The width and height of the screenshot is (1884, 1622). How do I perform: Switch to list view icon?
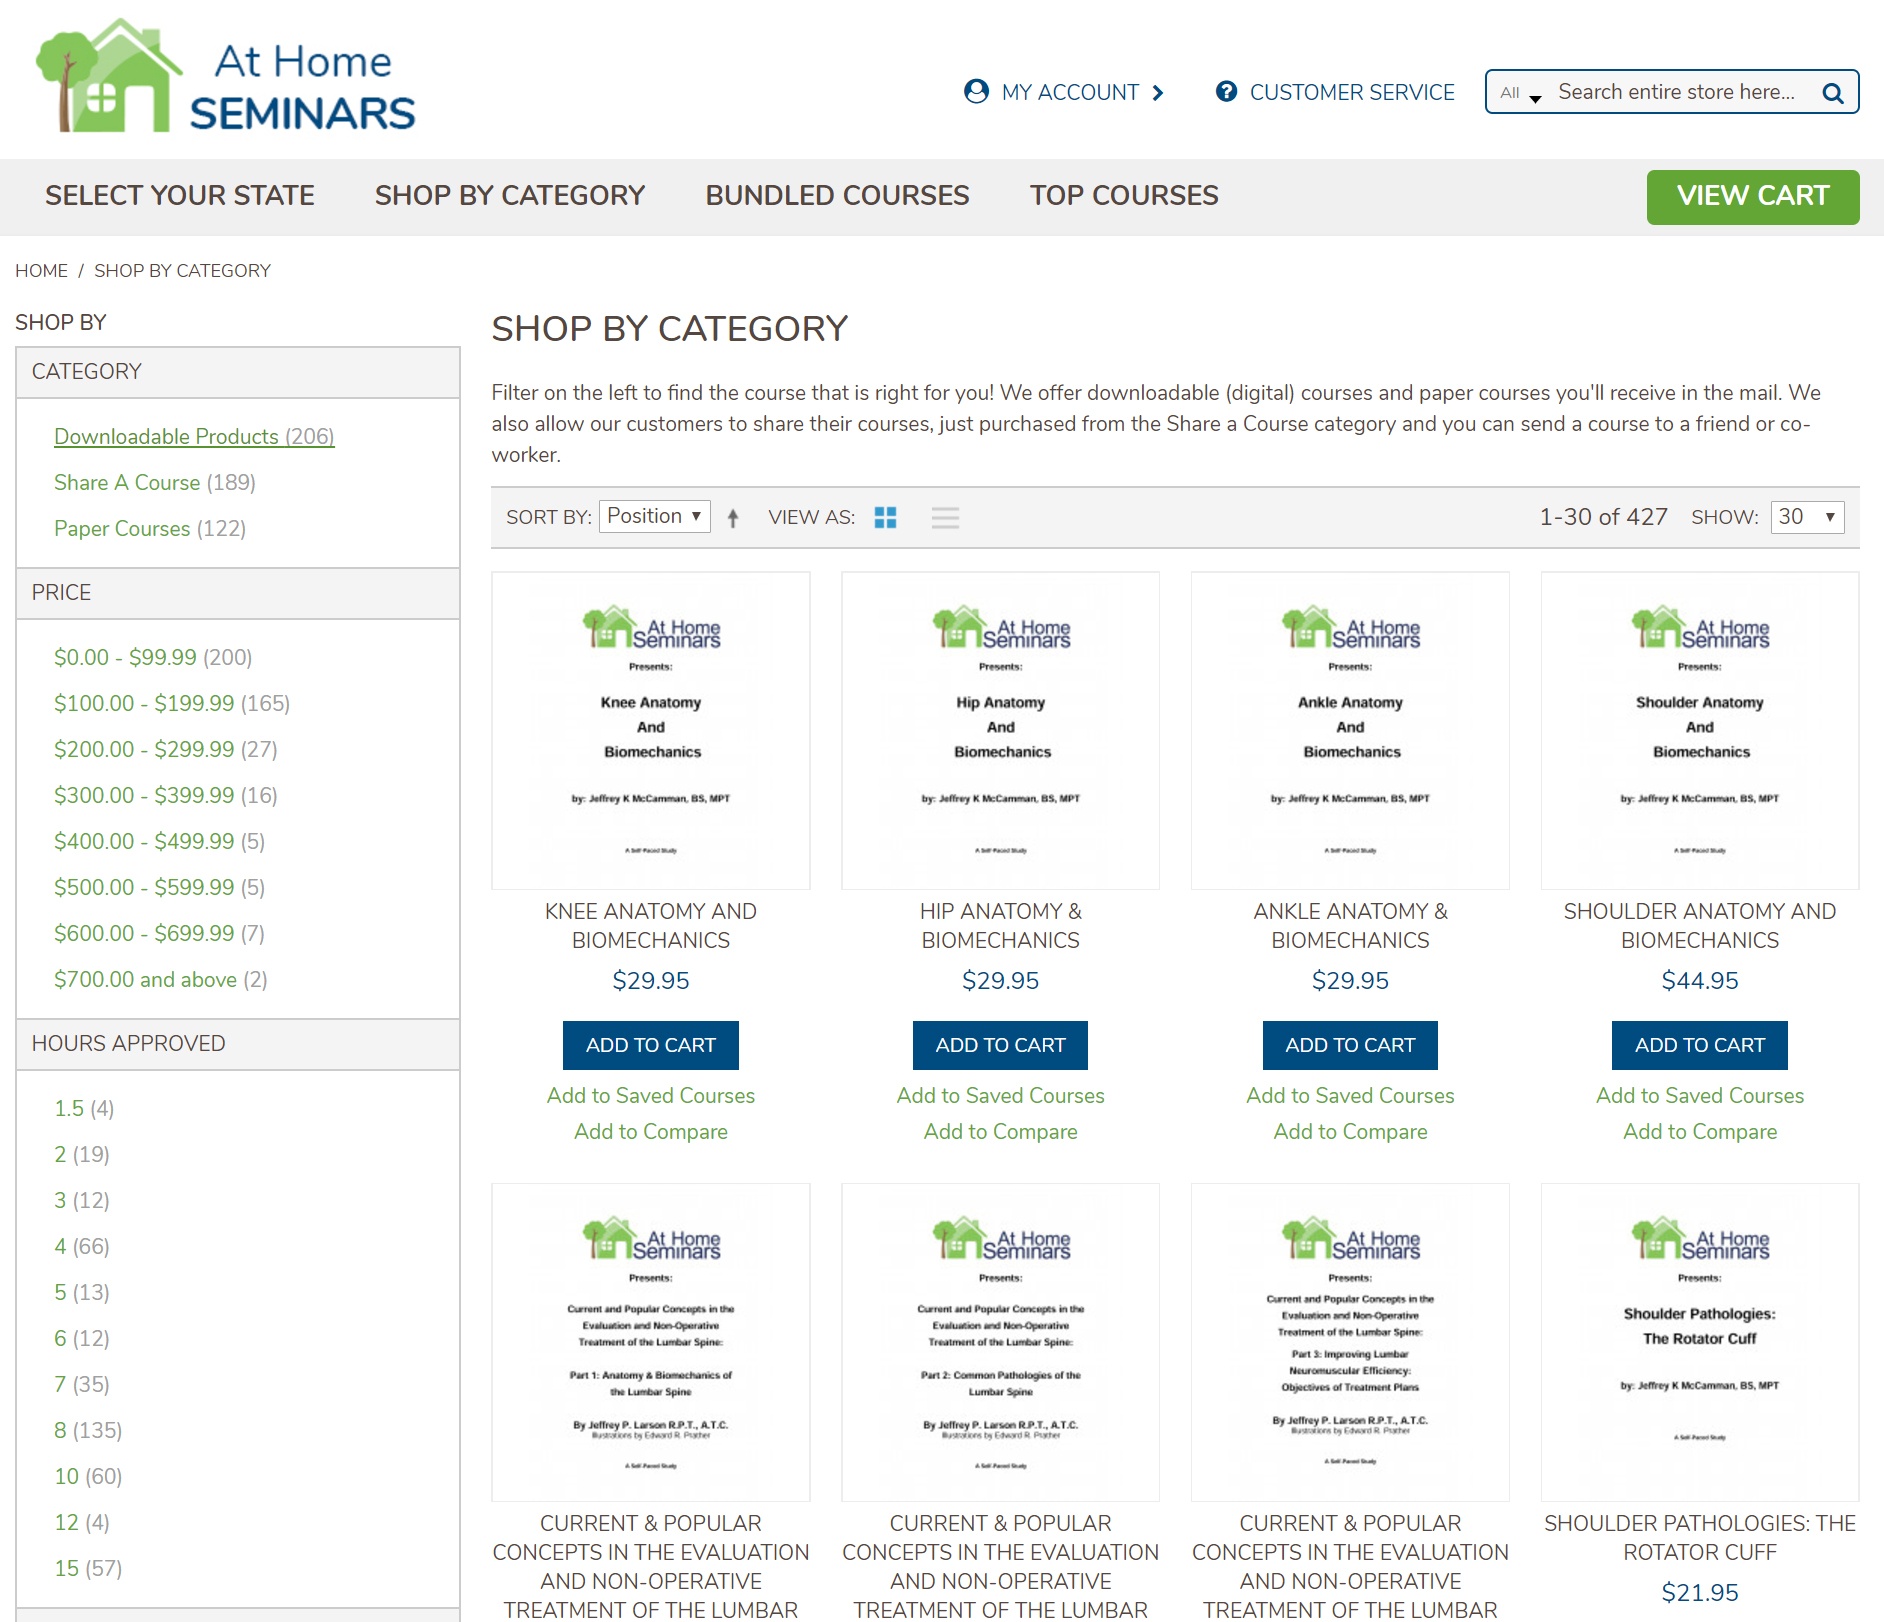(x=945, y=517)
